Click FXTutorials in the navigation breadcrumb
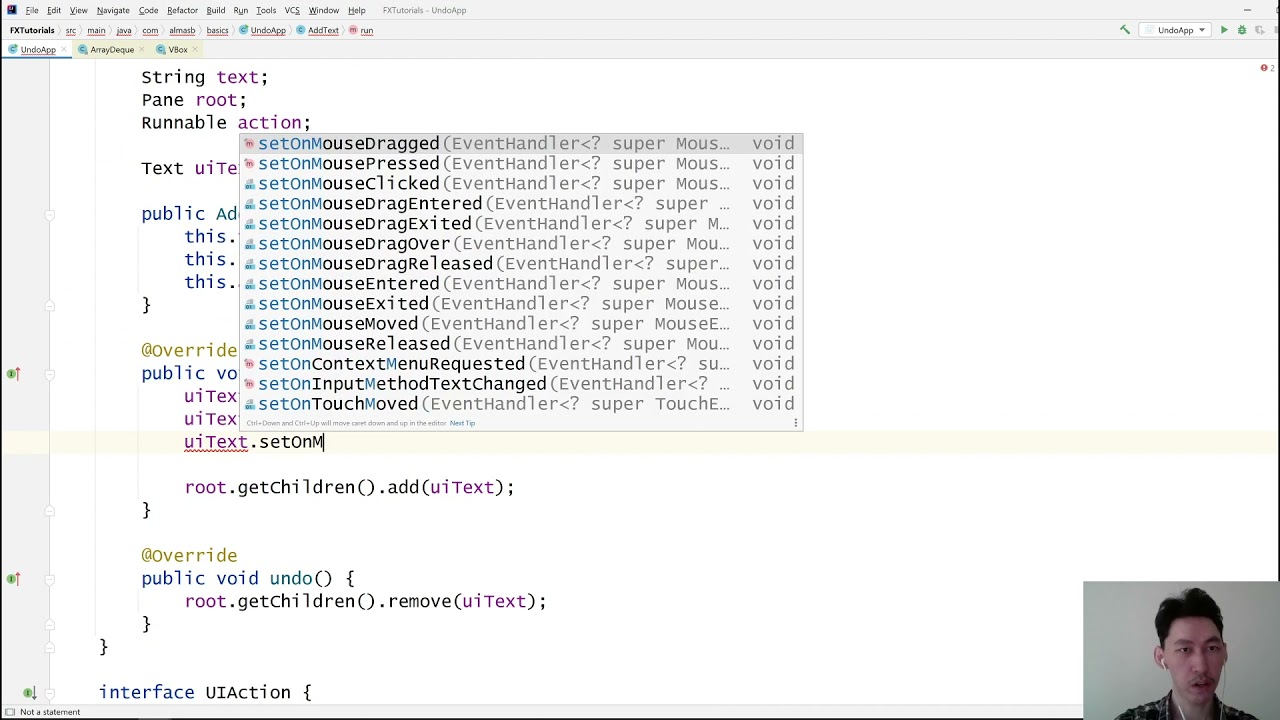1280x720 pixels. (32, 30)
